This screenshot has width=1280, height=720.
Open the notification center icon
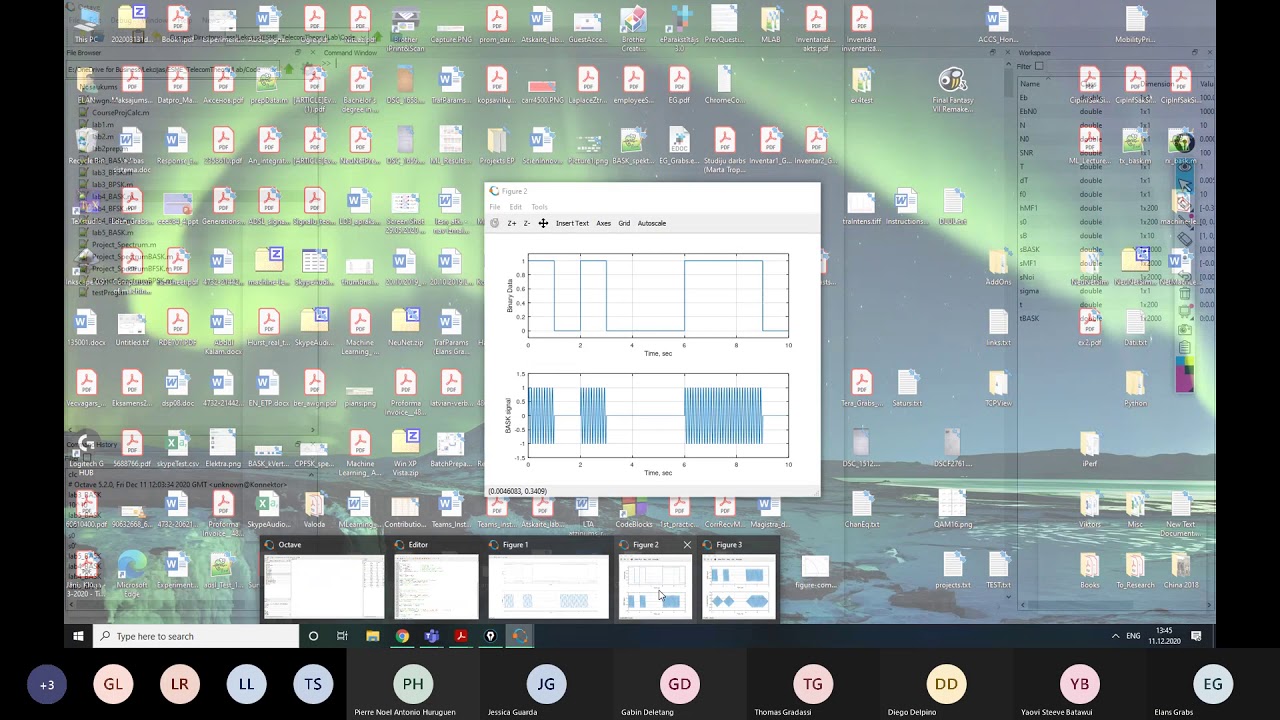[1196, 636]
